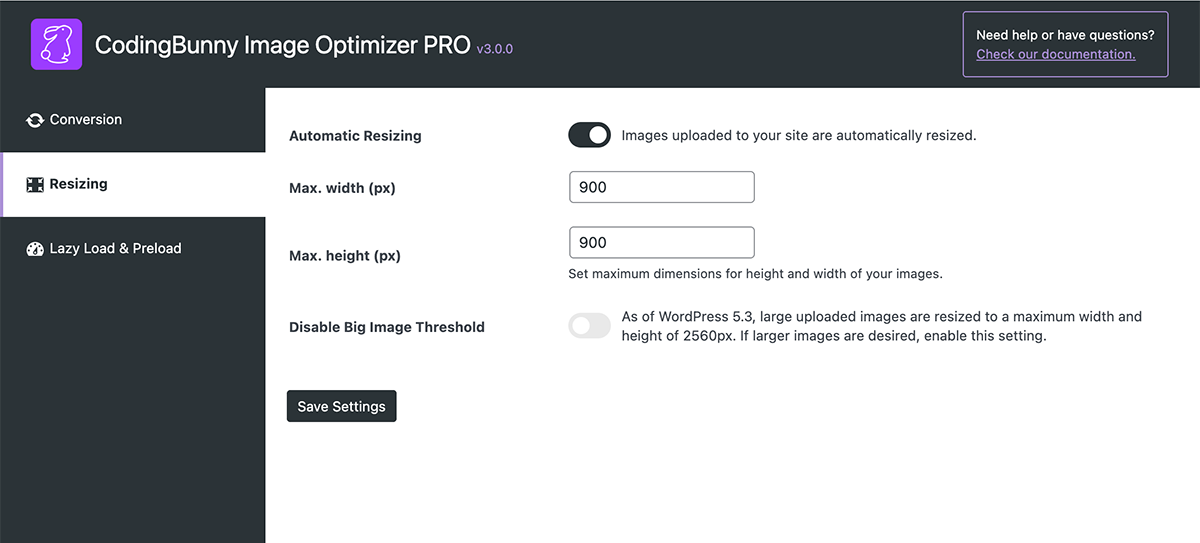The height and width of the screenshot is (543, 1200).
Task: Select the Resizing tab label
Action: click(x=78, y=185)
